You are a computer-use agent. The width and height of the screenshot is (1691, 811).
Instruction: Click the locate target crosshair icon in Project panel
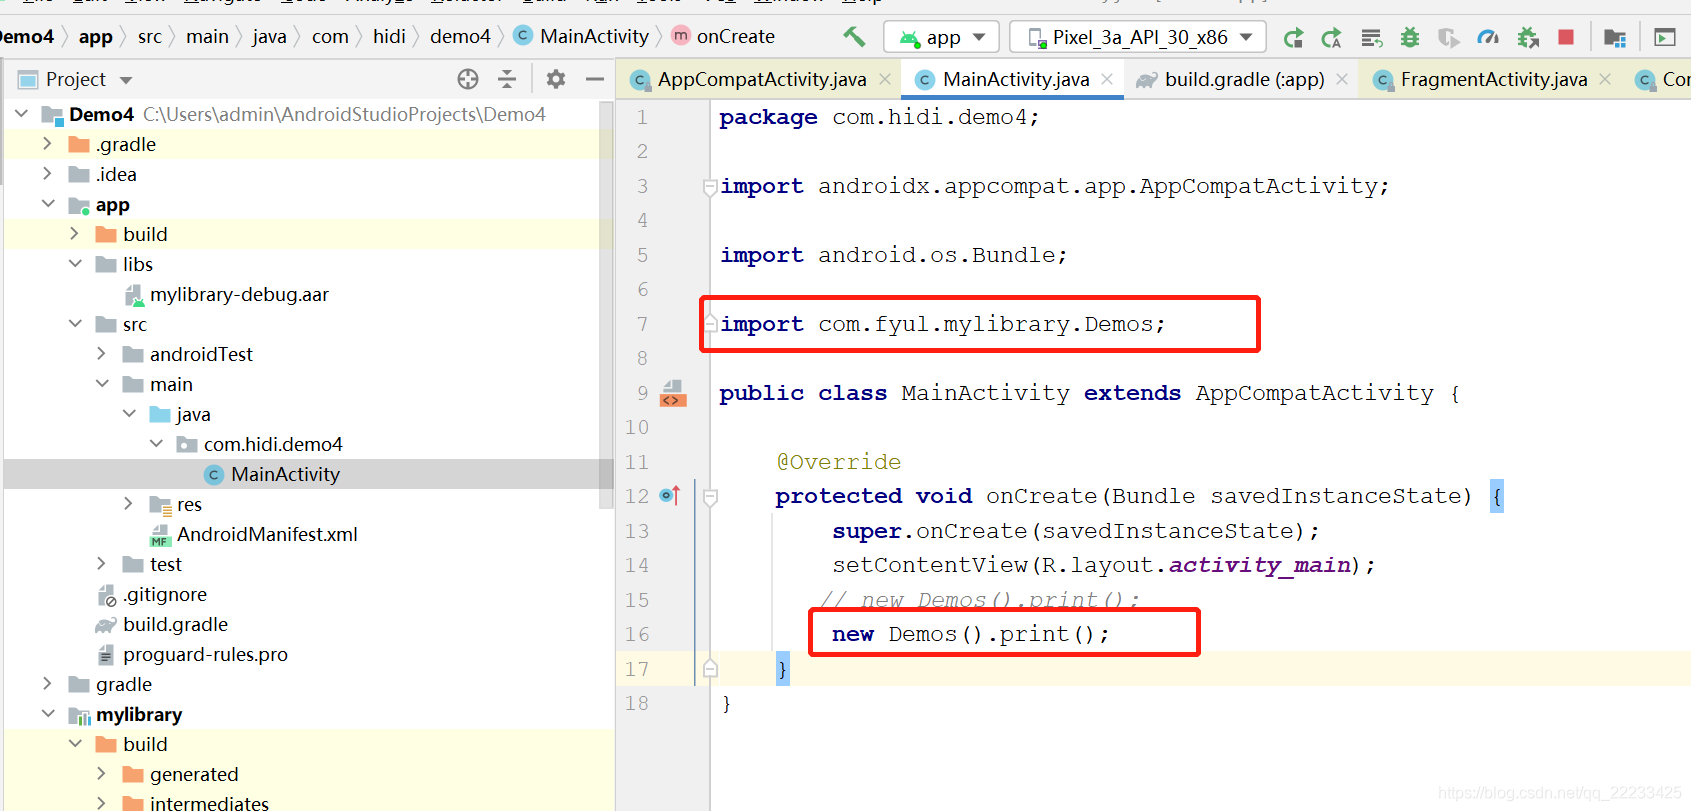(468, 79)
